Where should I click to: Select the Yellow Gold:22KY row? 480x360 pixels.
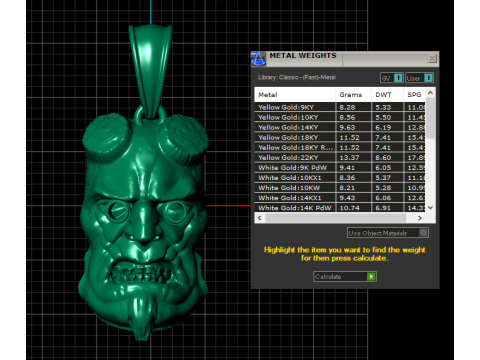[340, 157]
